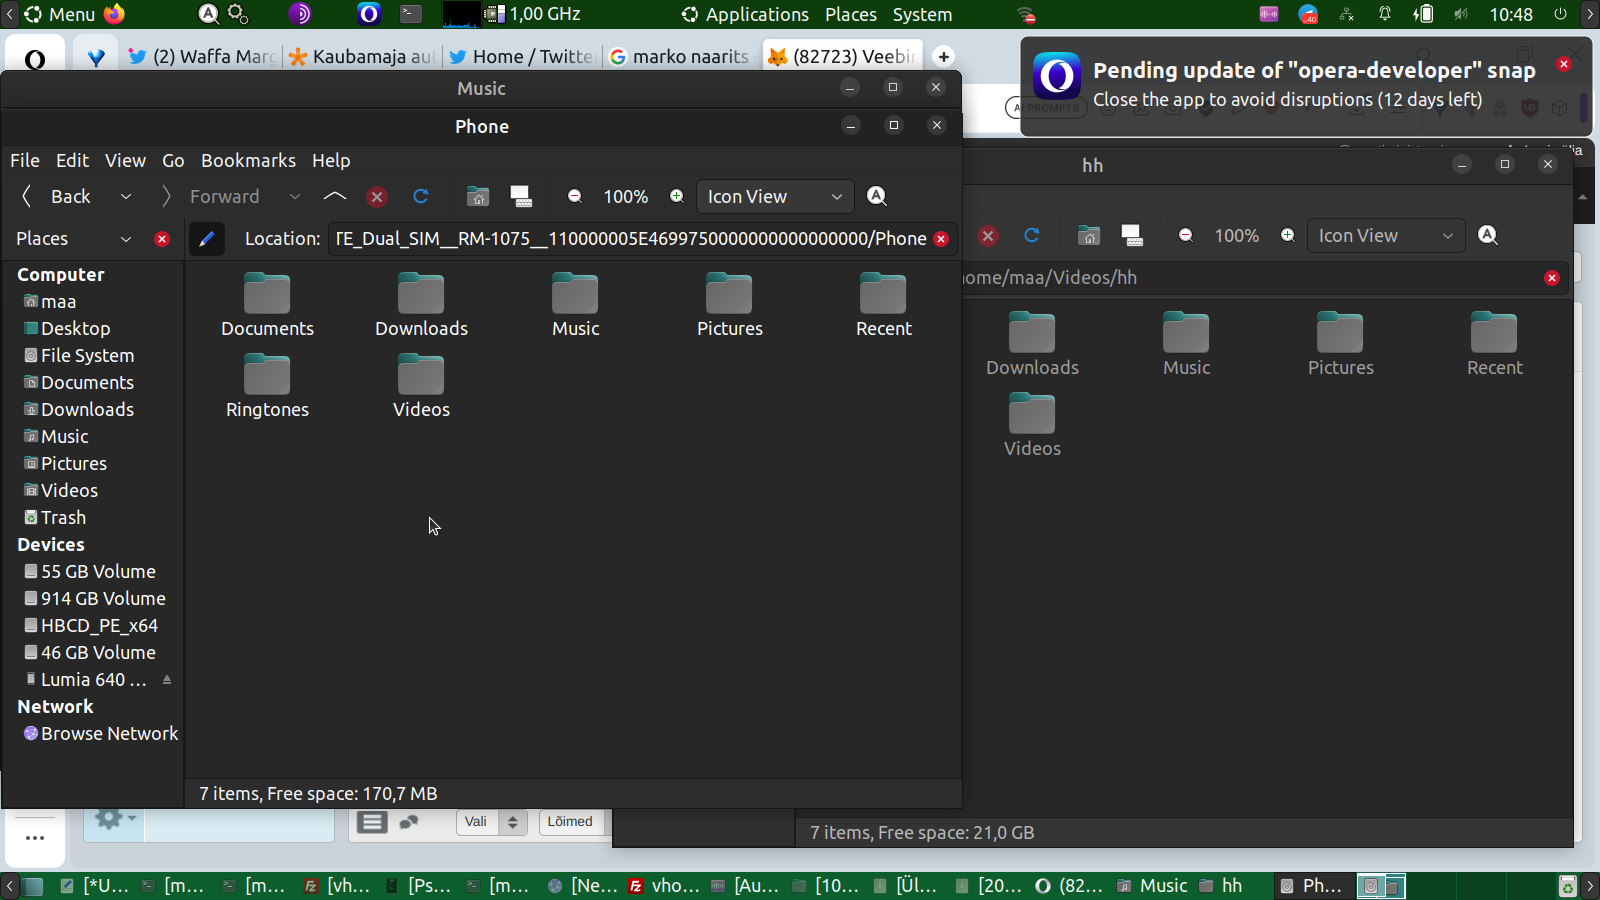Zoom out using the minus magnifier in Phone window
Viewport: 1600px width, 900px height.
click(x=575, y=197)
